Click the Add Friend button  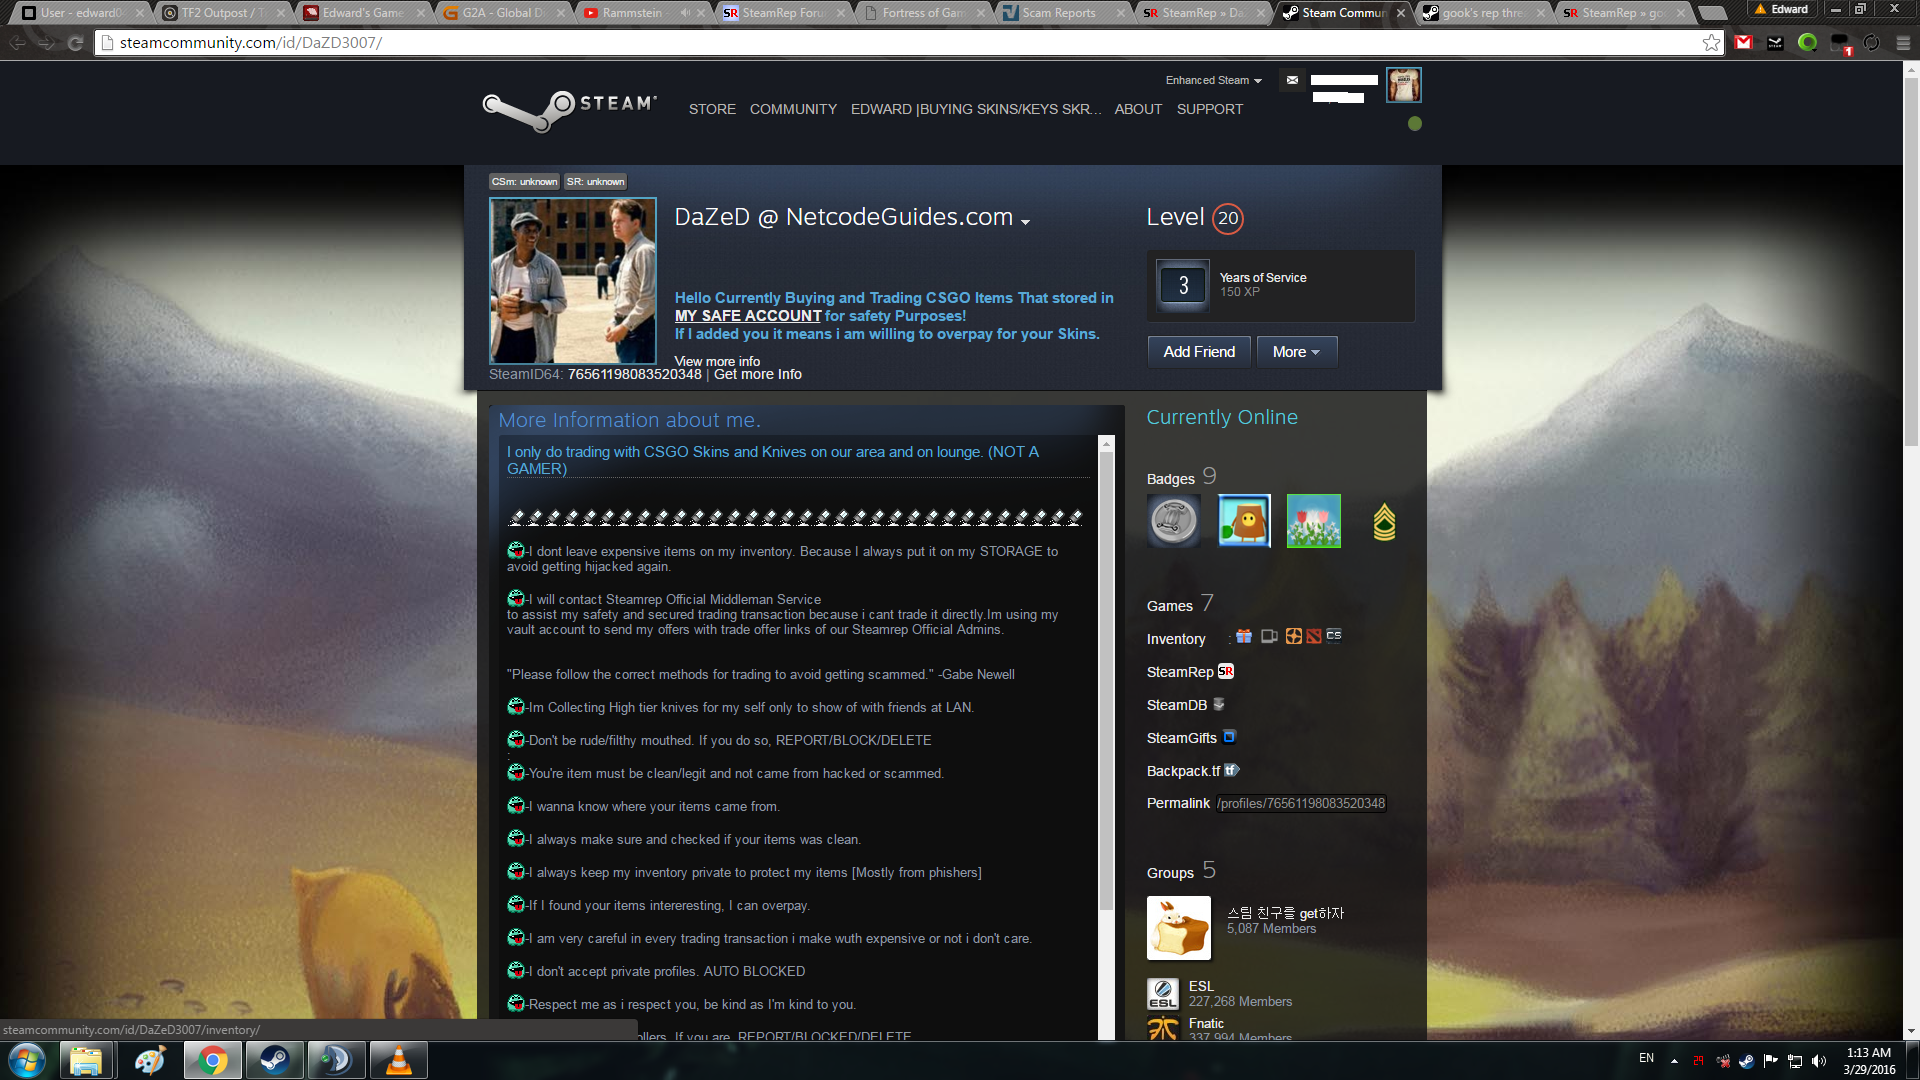pyautogui.click(x=1198, y=352)
